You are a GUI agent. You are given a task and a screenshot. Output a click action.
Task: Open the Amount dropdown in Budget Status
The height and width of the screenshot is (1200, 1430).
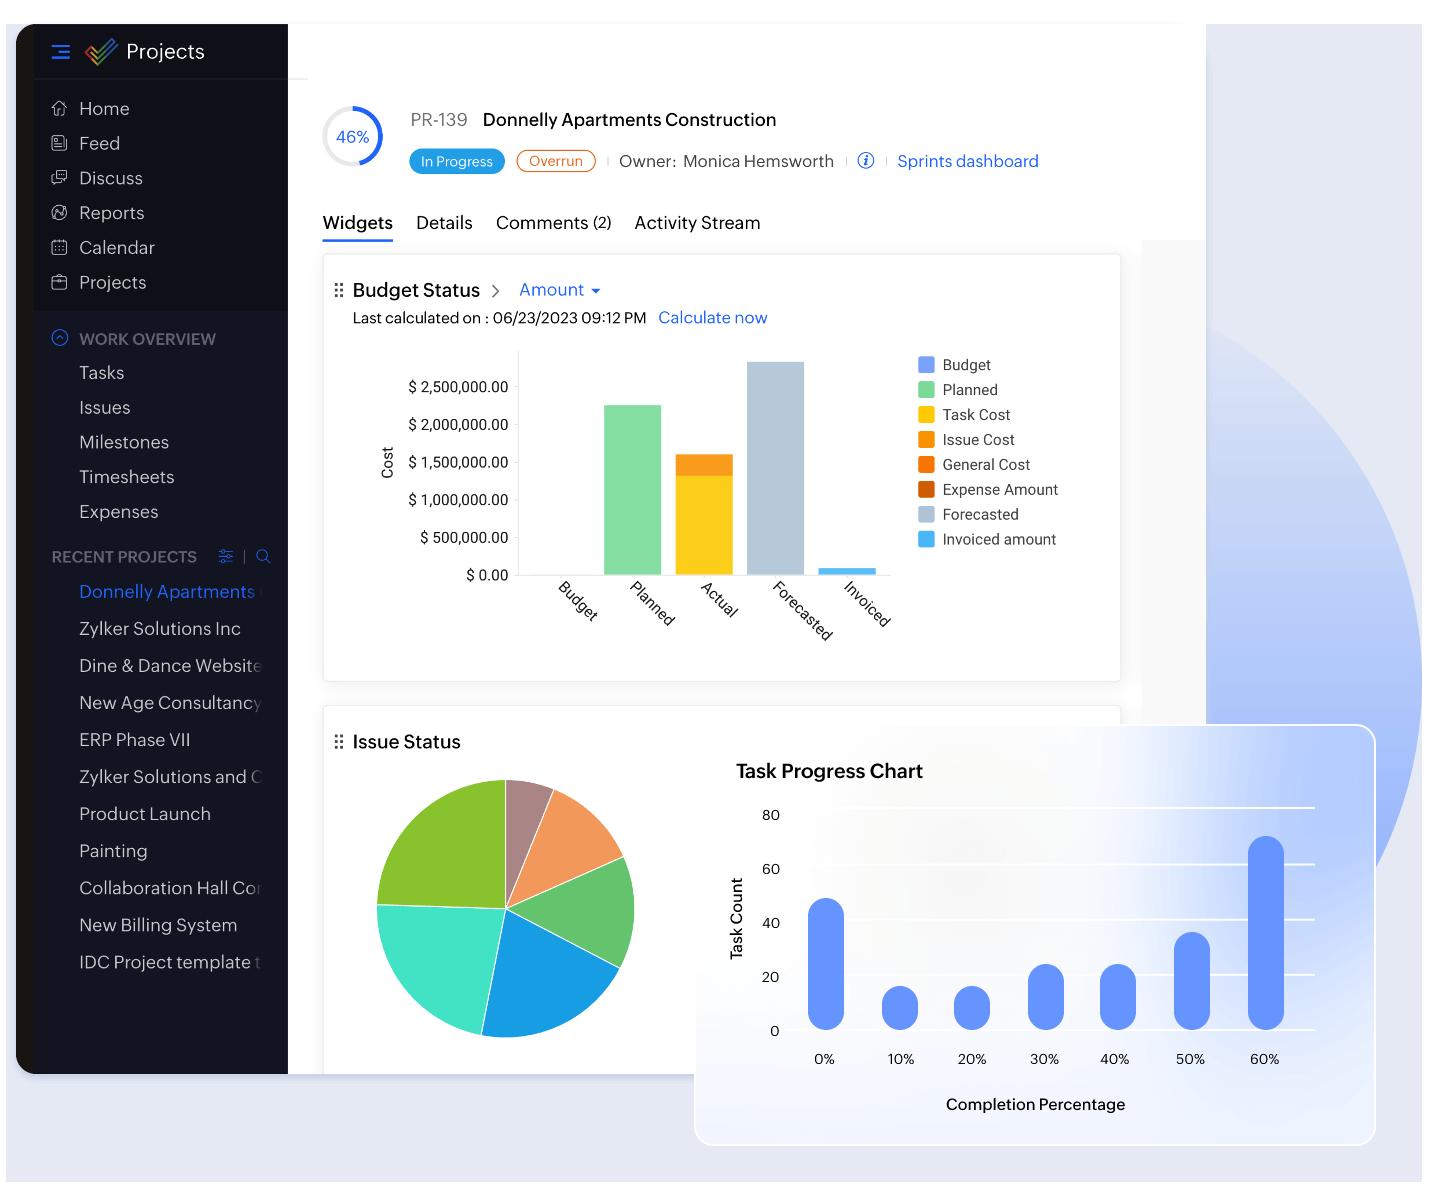(558, 290)
